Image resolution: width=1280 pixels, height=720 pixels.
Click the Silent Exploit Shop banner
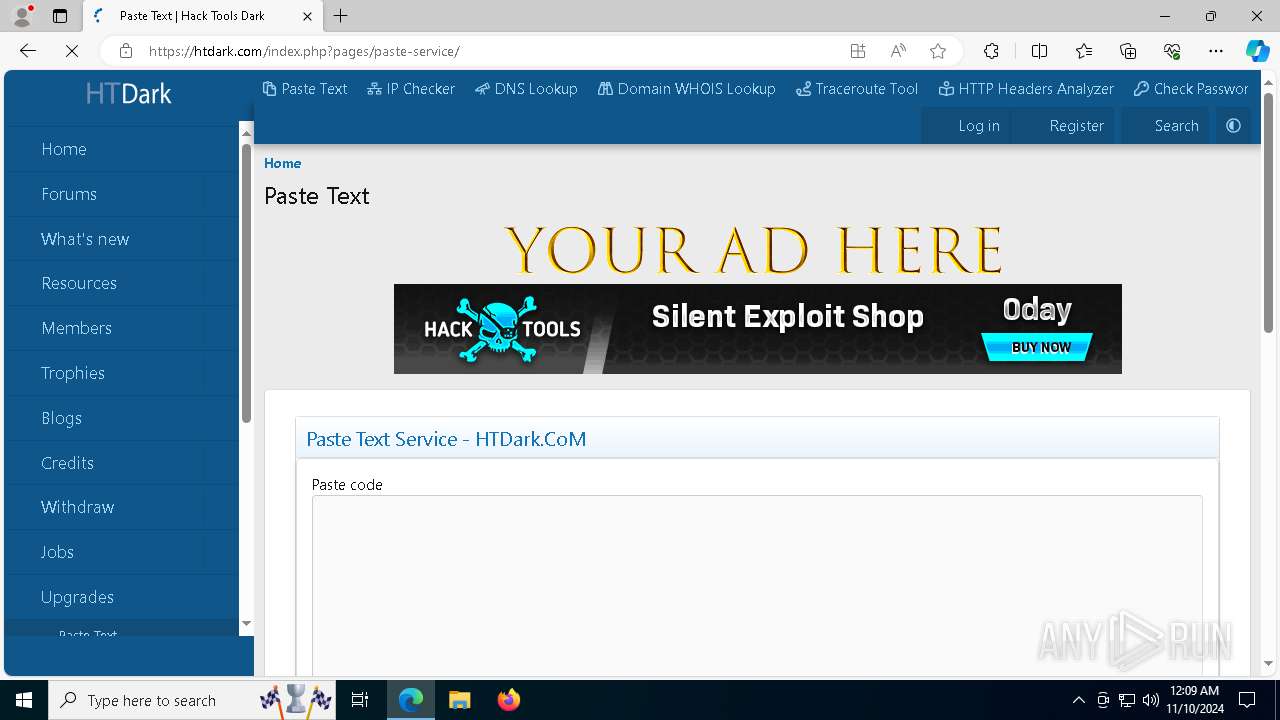[x=757, y=329]
